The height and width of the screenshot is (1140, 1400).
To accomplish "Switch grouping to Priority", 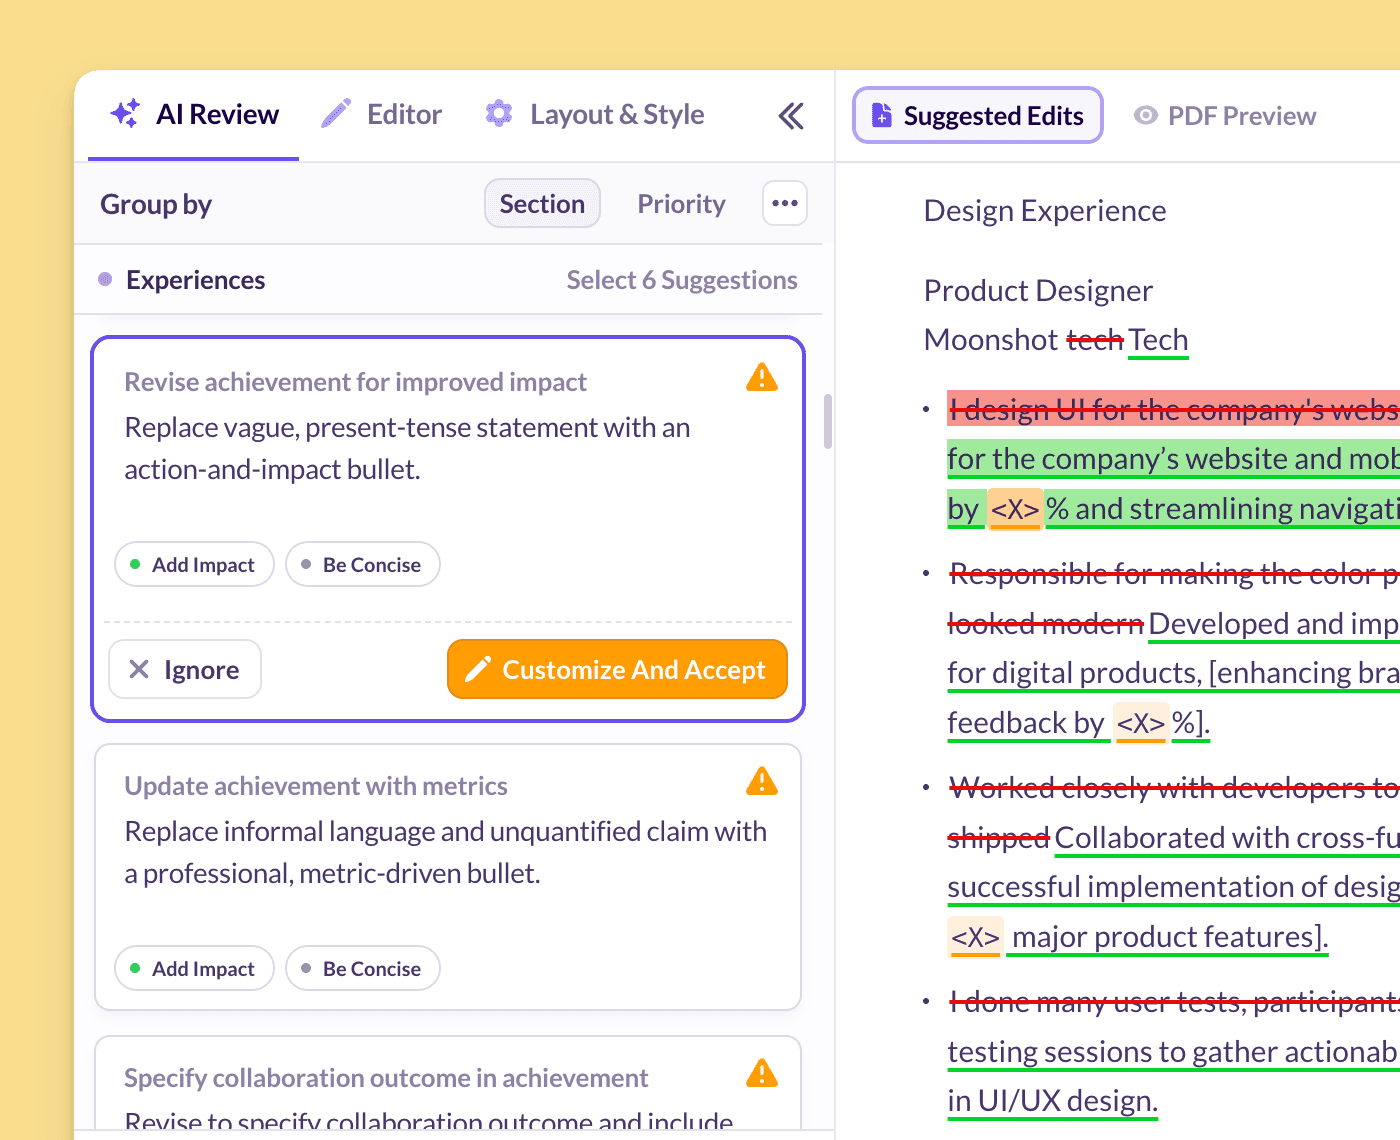I will click(x=681, y=203).
